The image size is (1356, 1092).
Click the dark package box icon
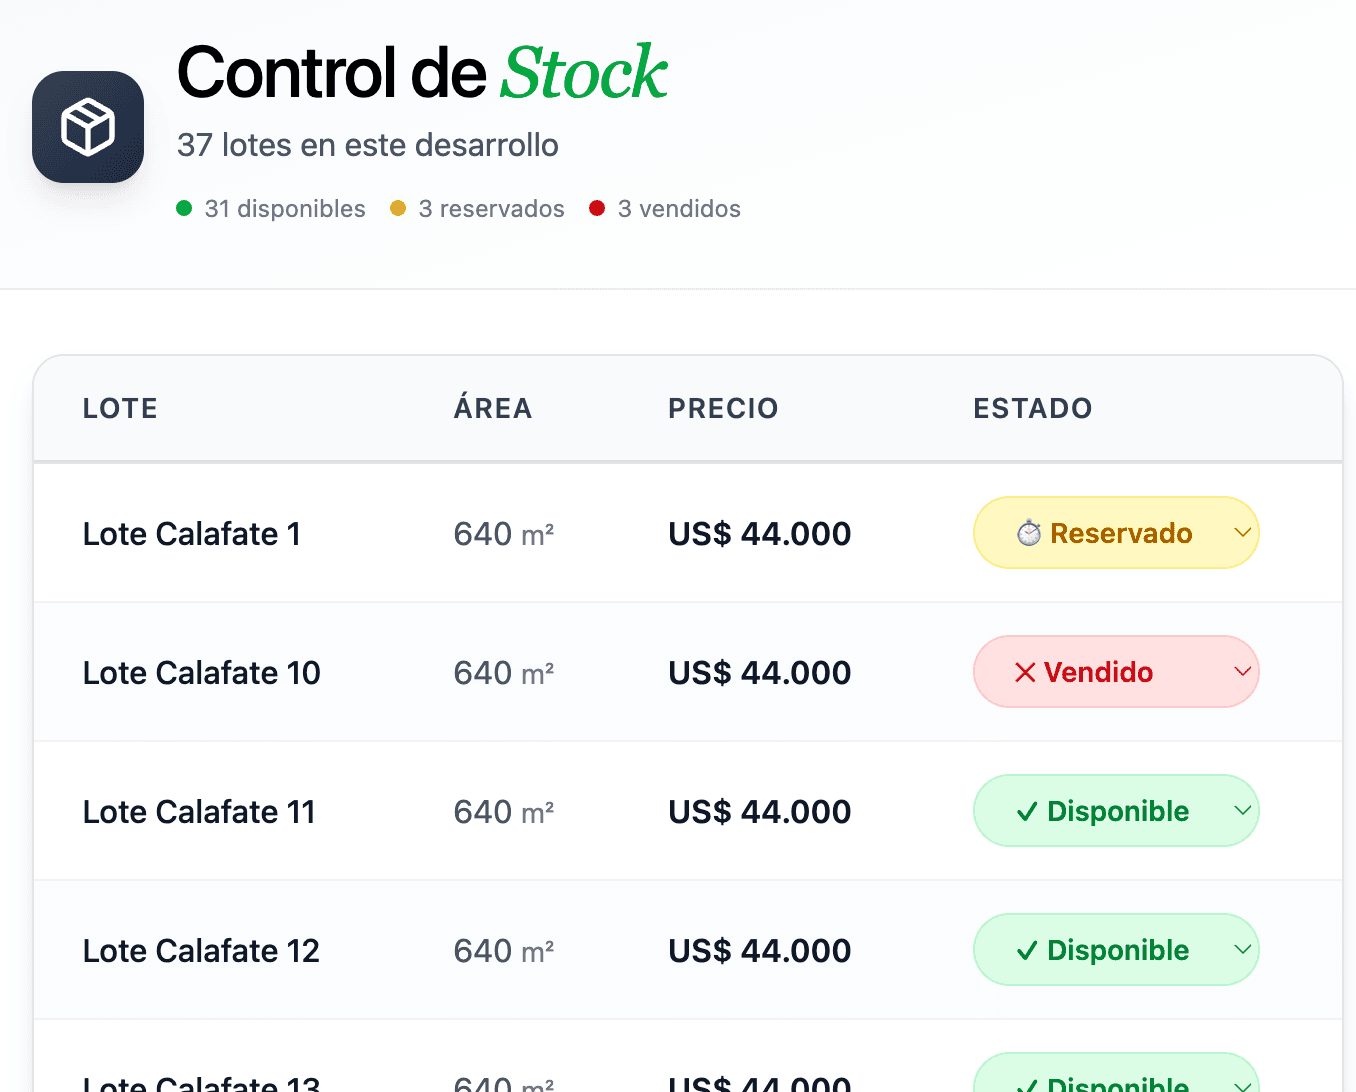(88, 127)
